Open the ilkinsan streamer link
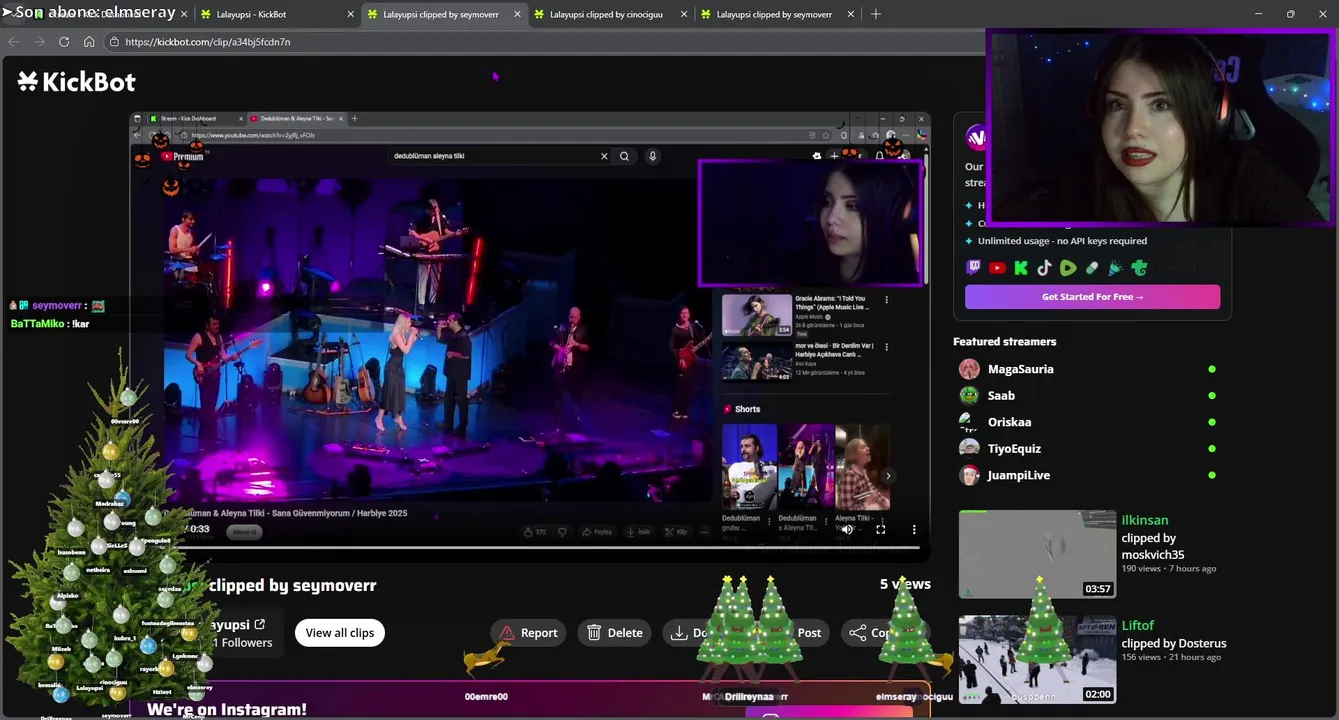1339x720 pixels. click(x=1145, y=520)
